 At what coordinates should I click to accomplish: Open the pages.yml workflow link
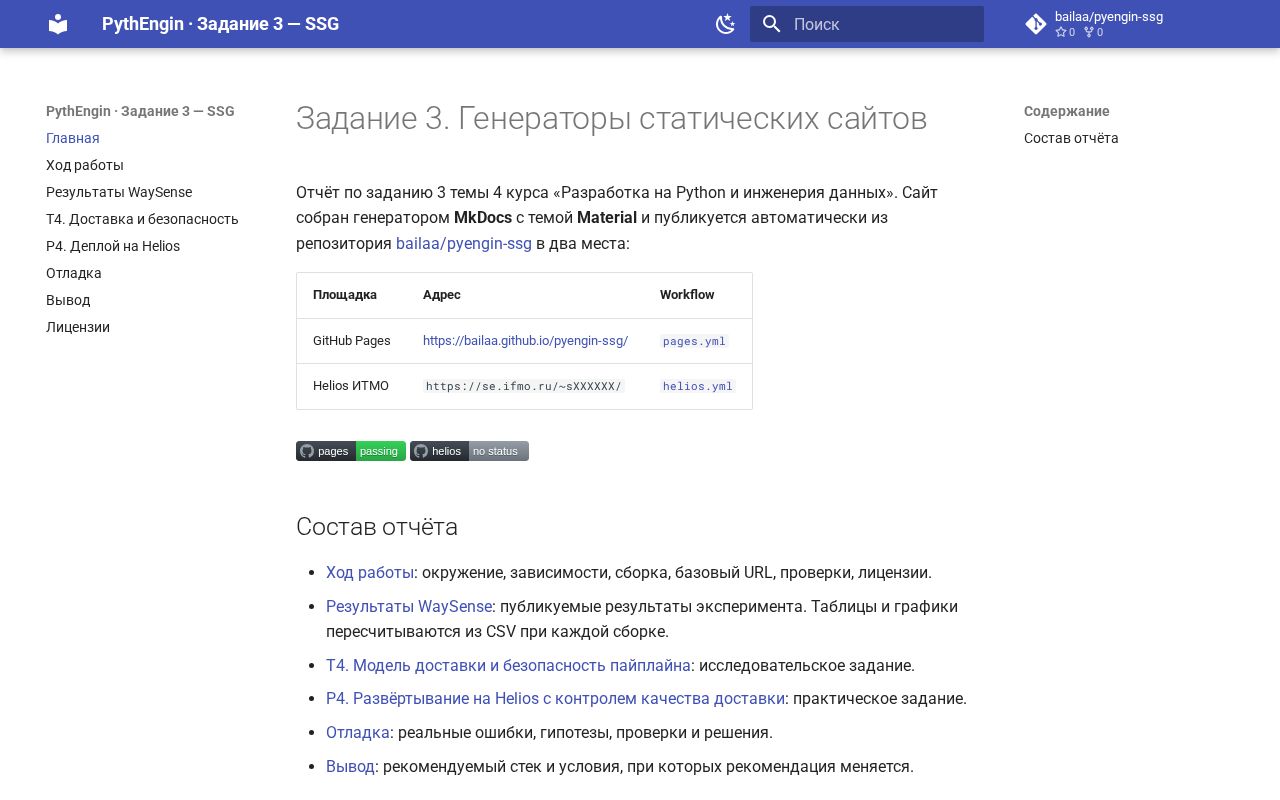coord(694,341)
